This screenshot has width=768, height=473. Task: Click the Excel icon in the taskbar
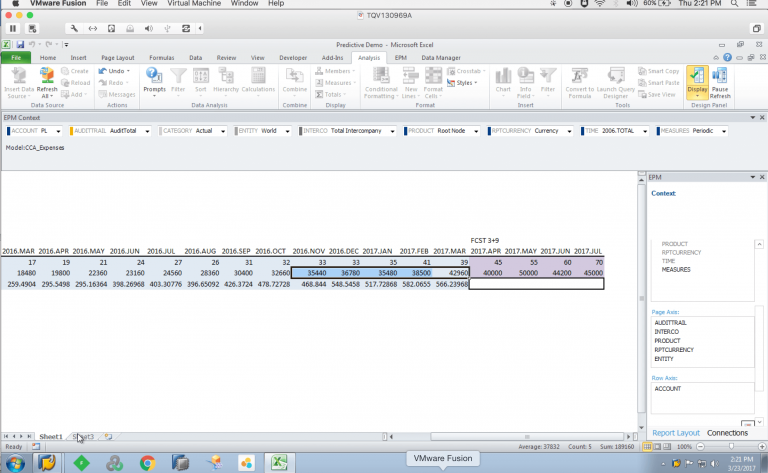tap(279, 462)
